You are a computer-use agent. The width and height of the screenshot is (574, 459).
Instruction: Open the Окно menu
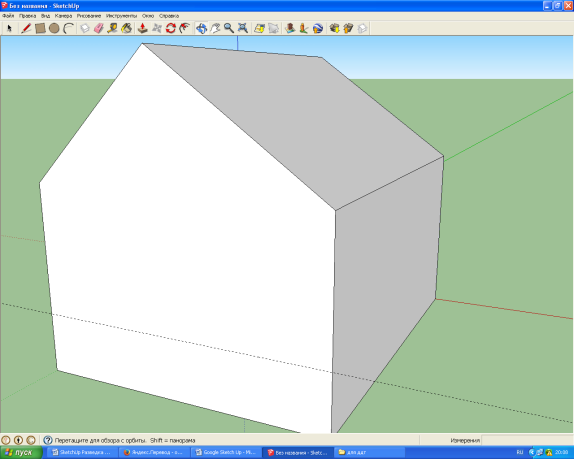(148, 16)
